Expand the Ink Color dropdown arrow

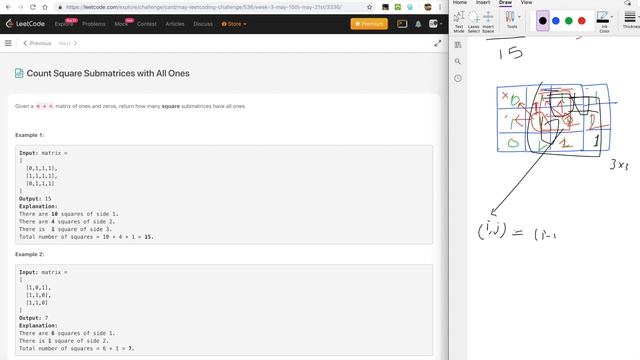pyautogui.click(x=612, y=17)
